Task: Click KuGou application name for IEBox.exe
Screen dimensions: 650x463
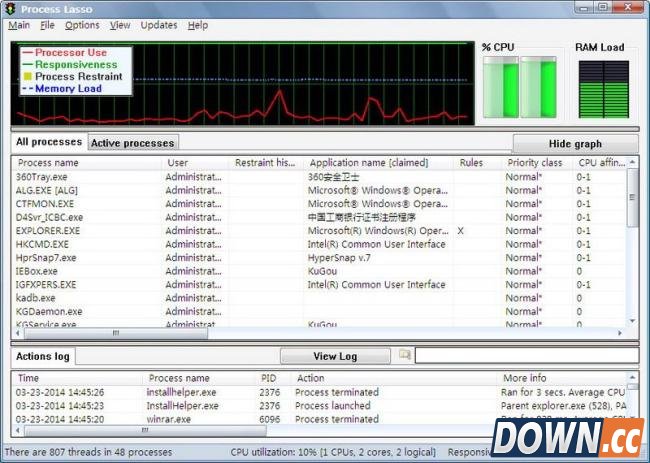Action: point(322,271)
